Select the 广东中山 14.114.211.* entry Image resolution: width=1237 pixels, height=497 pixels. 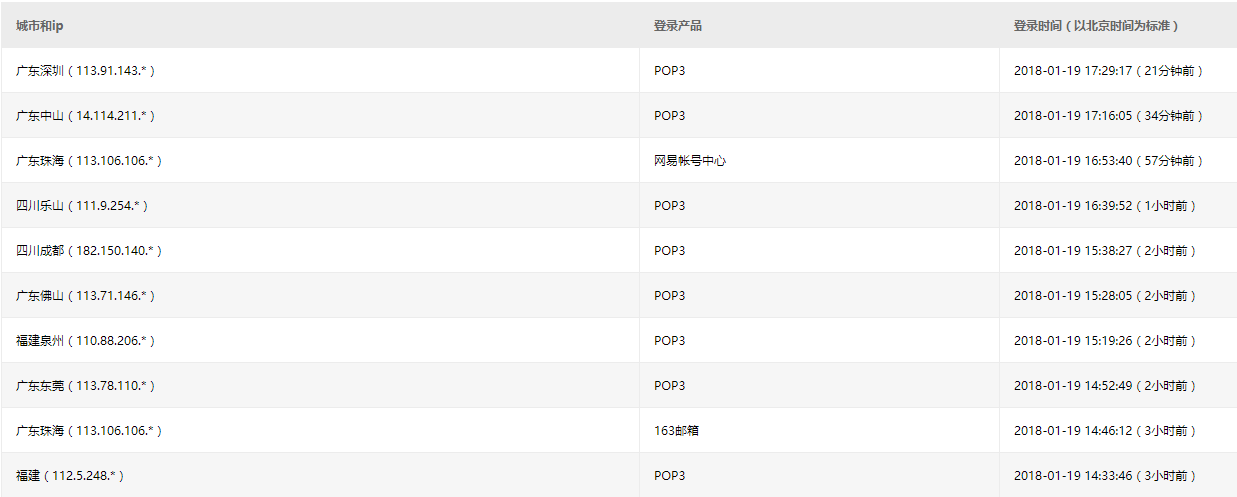point(85,116)
